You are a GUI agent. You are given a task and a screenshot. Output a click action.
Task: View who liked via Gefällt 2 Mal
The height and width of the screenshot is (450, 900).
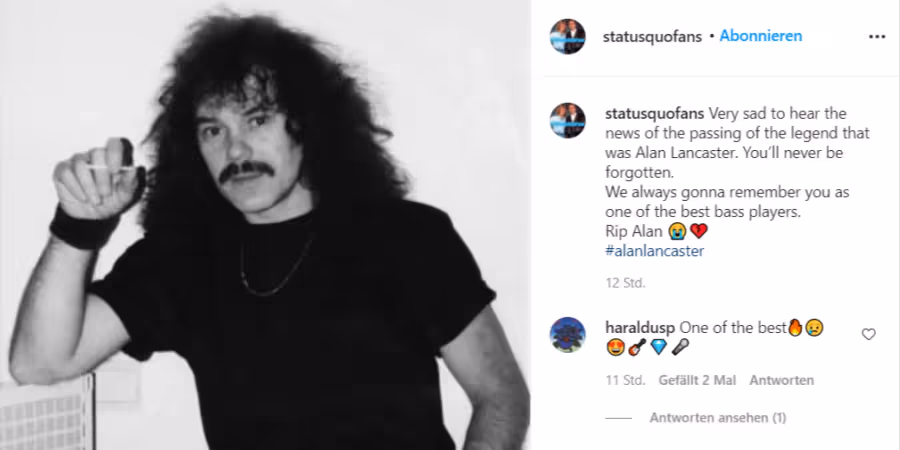point(697,381)
